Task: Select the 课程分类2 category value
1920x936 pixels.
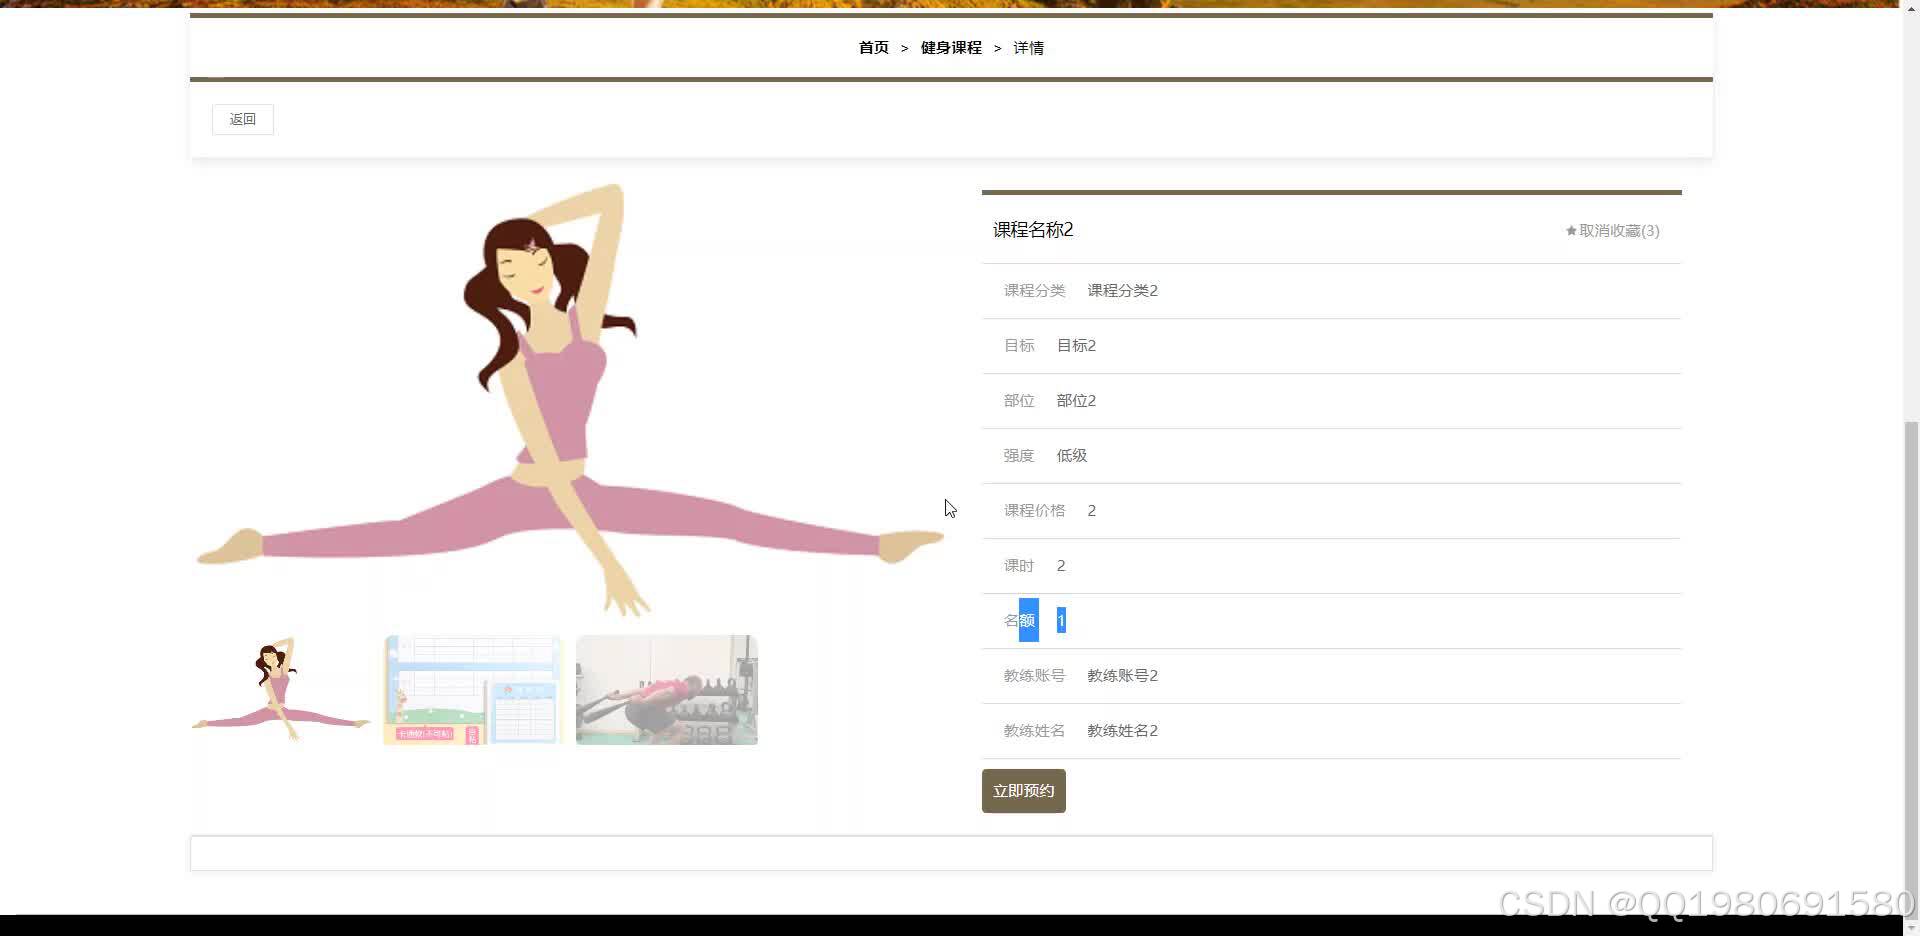Action: pyautogui.click(x=1122, y=290)
